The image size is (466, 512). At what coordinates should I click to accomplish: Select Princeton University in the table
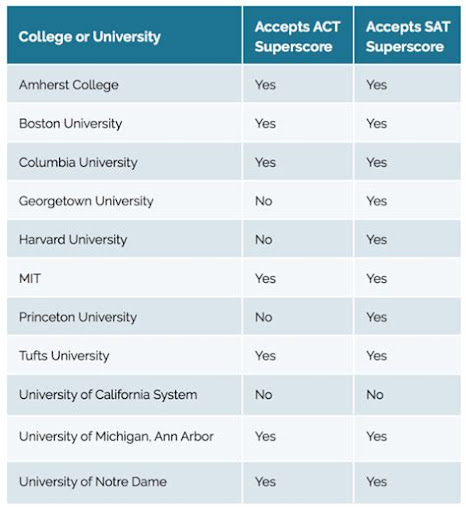coord(78,317)
